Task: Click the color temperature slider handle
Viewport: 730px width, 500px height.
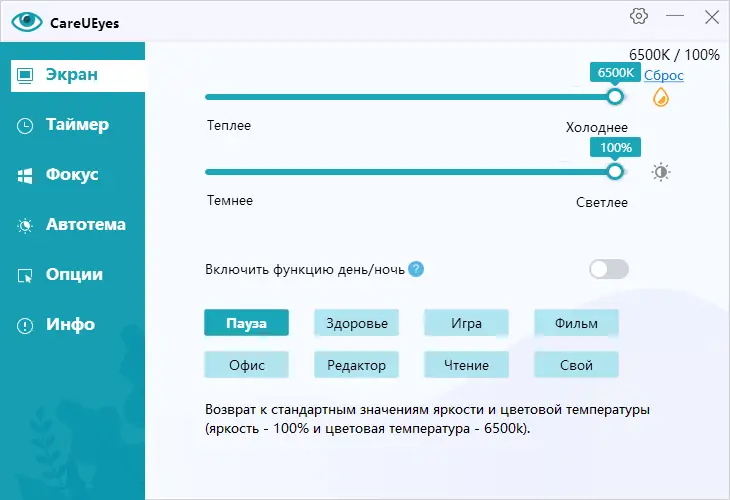Action: [x=615, y=97]
